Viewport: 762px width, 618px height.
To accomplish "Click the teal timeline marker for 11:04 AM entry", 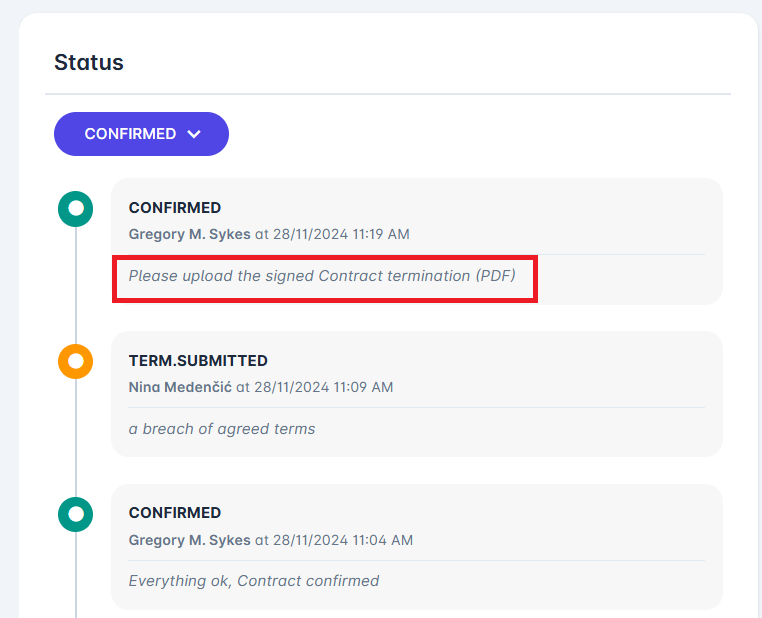I will [75, 513].
